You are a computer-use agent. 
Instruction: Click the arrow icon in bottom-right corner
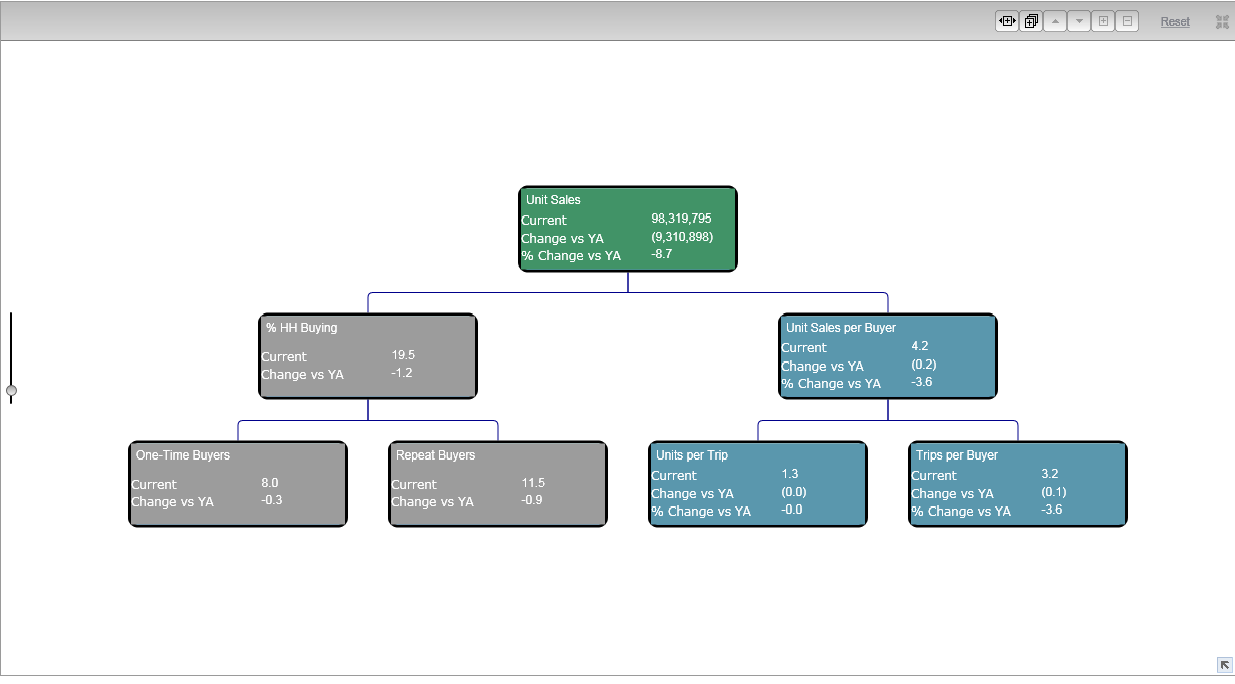[1224, 665]
